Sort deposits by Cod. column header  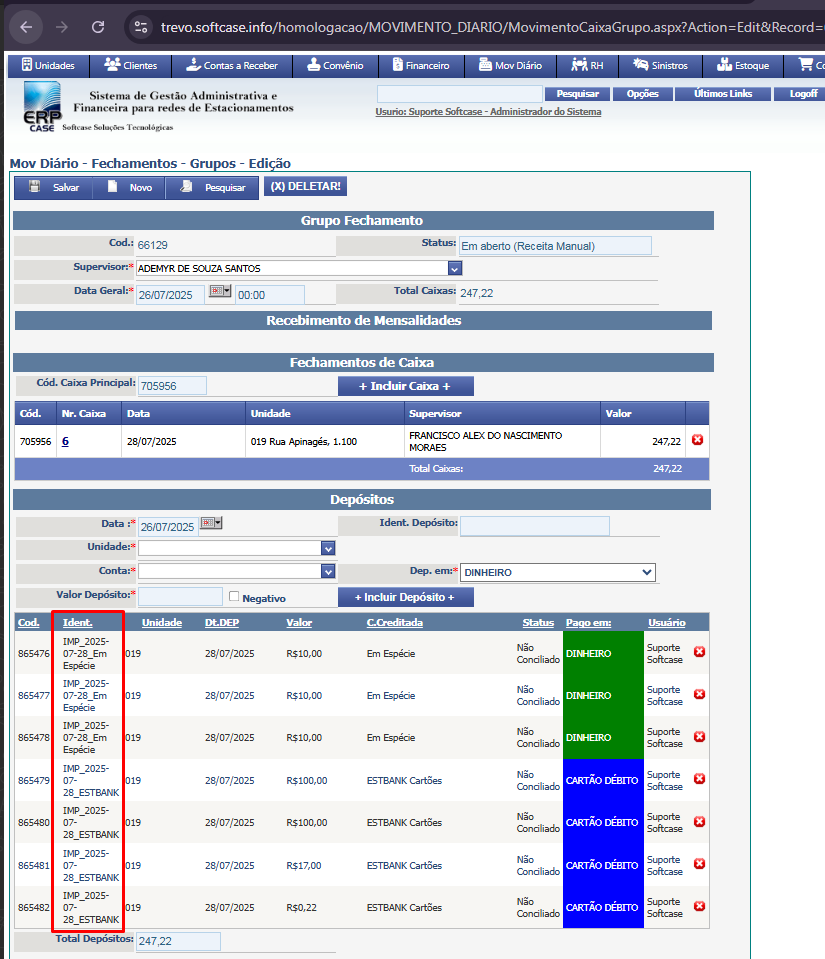point(29,623)
